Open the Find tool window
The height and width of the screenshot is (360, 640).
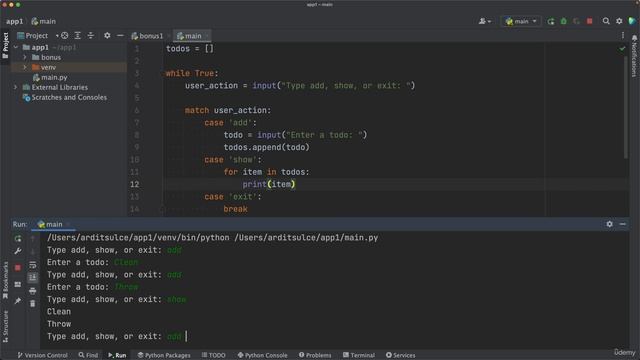tap(88, 355)
